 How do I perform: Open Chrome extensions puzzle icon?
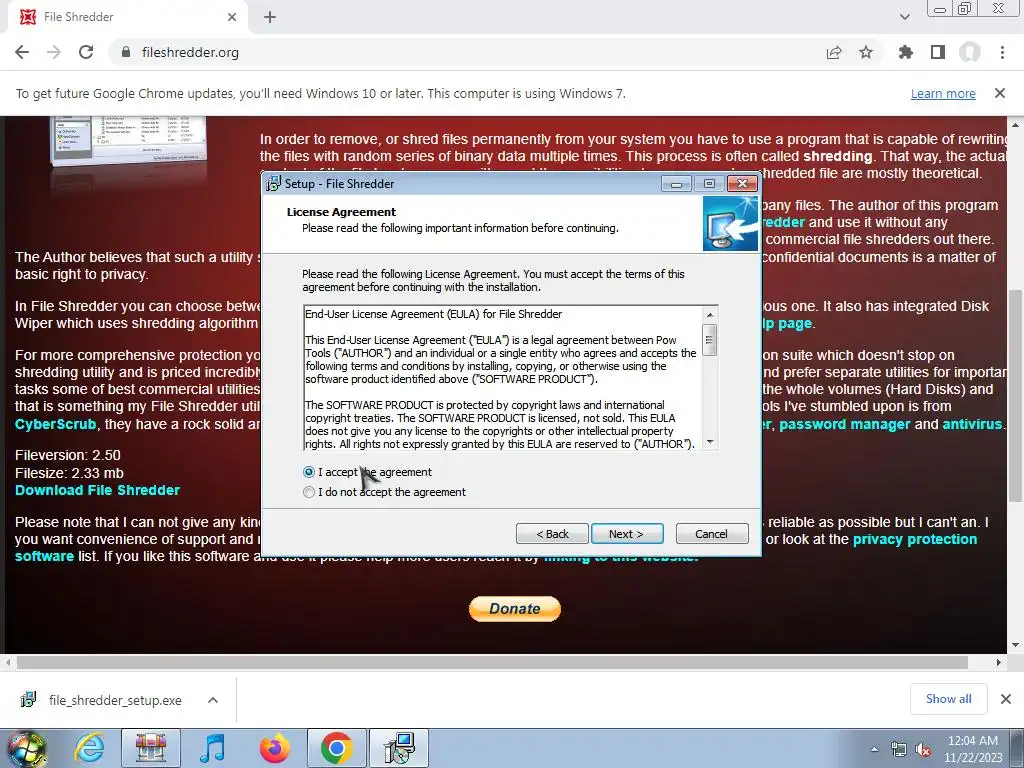coord(906,52)
